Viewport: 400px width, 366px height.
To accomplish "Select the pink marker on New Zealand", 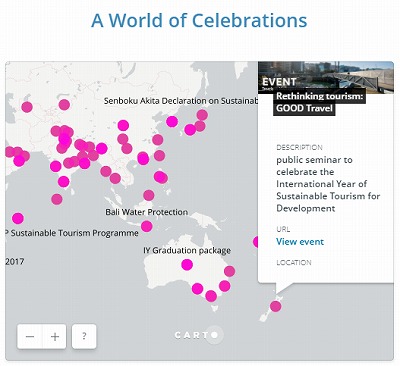I will 275,306.
